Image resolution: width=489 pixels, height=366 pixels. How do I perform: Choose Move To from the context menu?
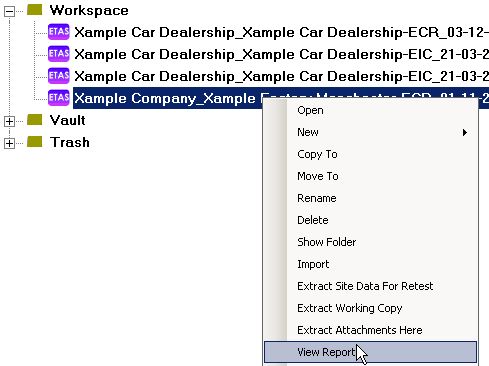point(371,176)
